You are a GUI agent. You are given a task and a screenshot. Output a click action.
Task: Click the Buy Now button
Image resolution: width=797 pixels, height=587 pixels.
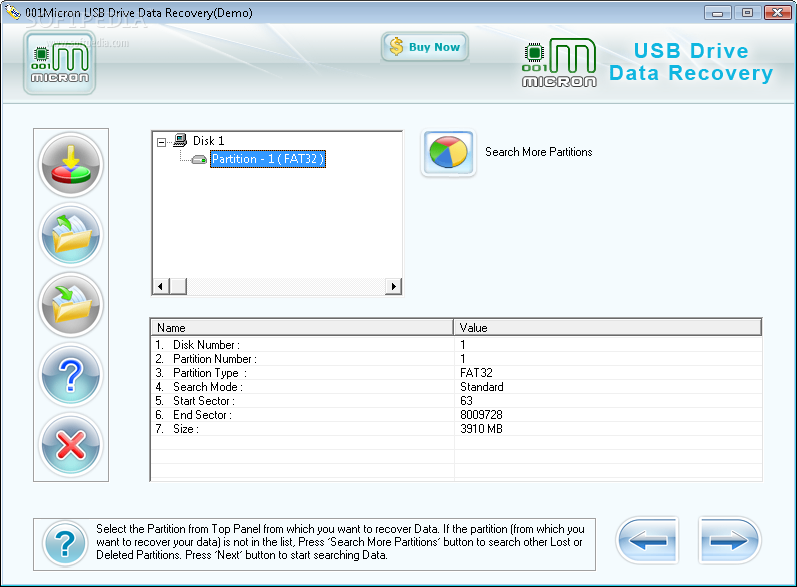click(425, 47)
